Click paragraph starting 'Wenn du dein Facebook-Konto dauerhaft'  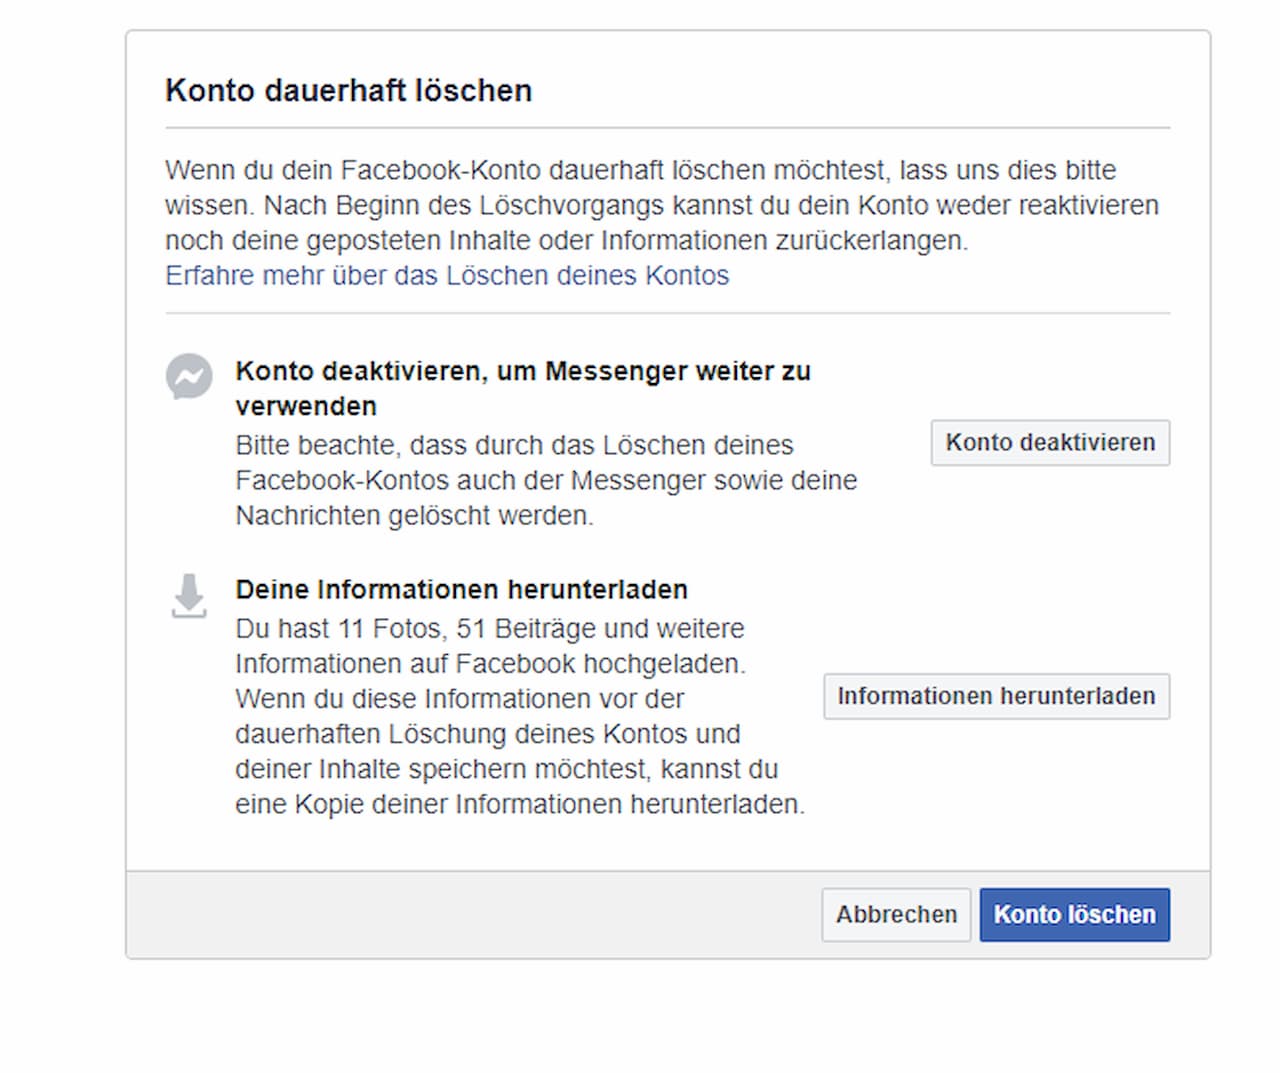point(662,205)
